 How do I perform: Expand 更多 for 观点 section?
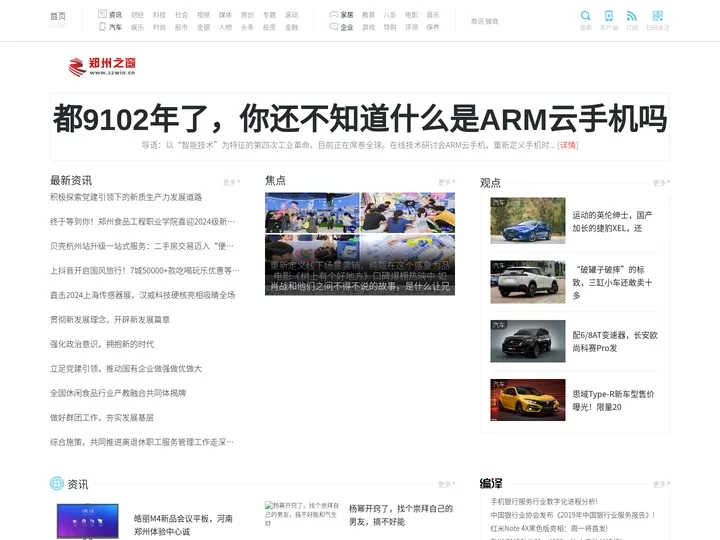[x=661, y=183]
